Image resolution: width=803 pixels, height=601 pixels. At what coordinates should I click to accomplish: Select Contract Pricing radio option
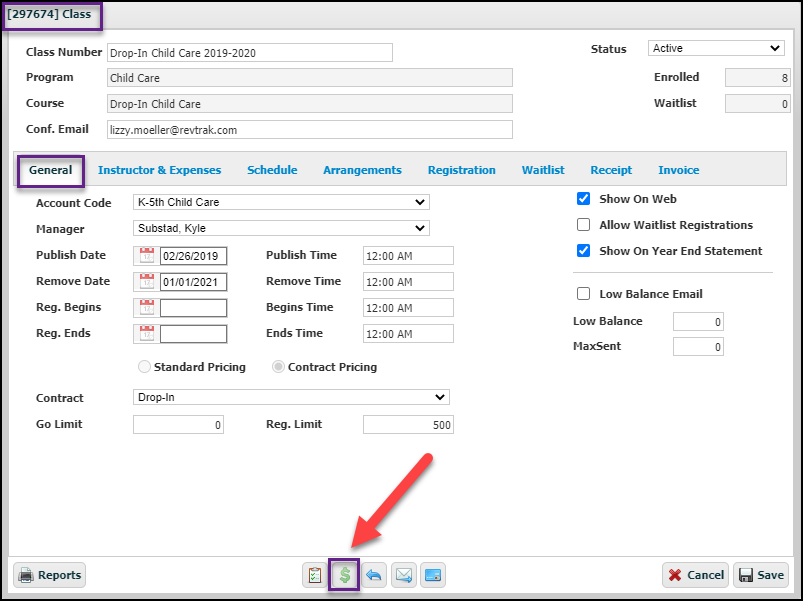[x=278, y=367]
